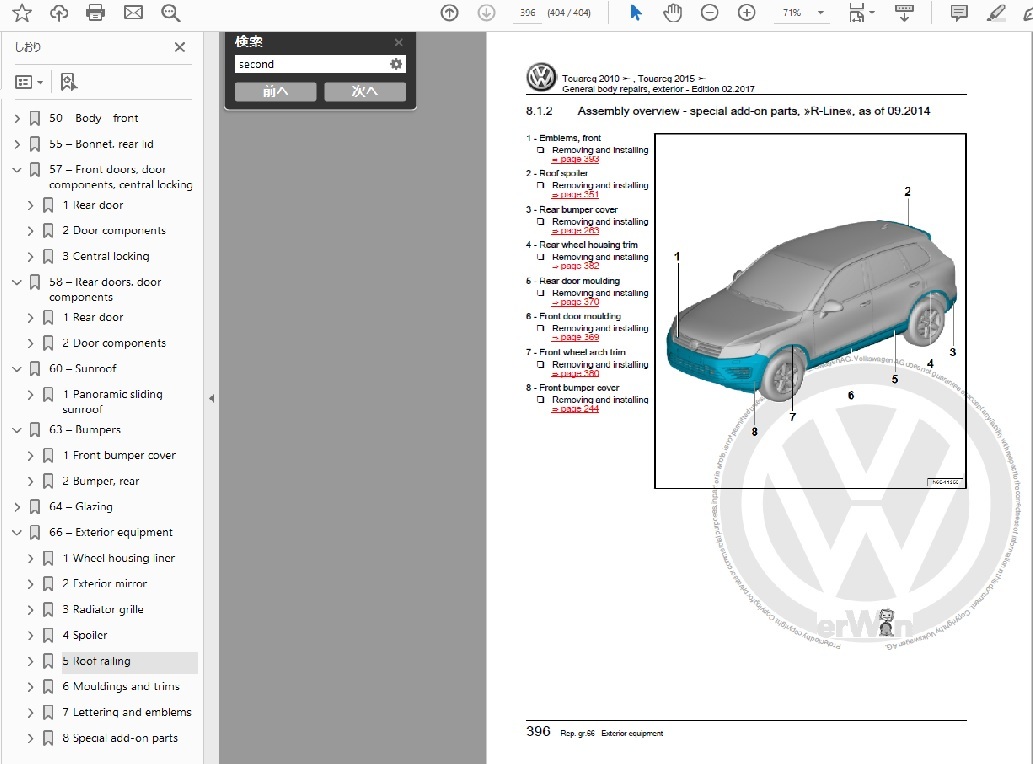Close the search popup
Image resolution: width=1033 pixels, height=764 pixels.
point(399,42)
